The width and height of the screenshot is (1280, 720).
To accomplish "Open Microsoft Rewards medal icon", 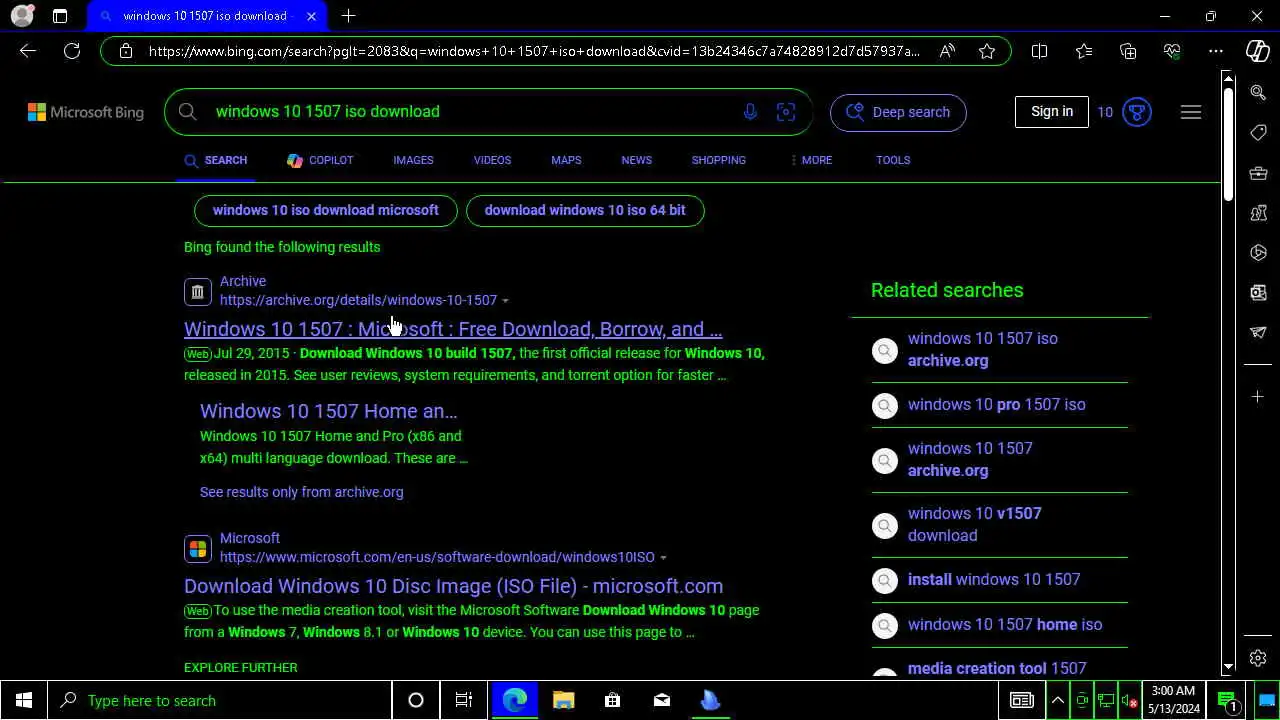I will pyautogui.click(x=1137, y=112).
